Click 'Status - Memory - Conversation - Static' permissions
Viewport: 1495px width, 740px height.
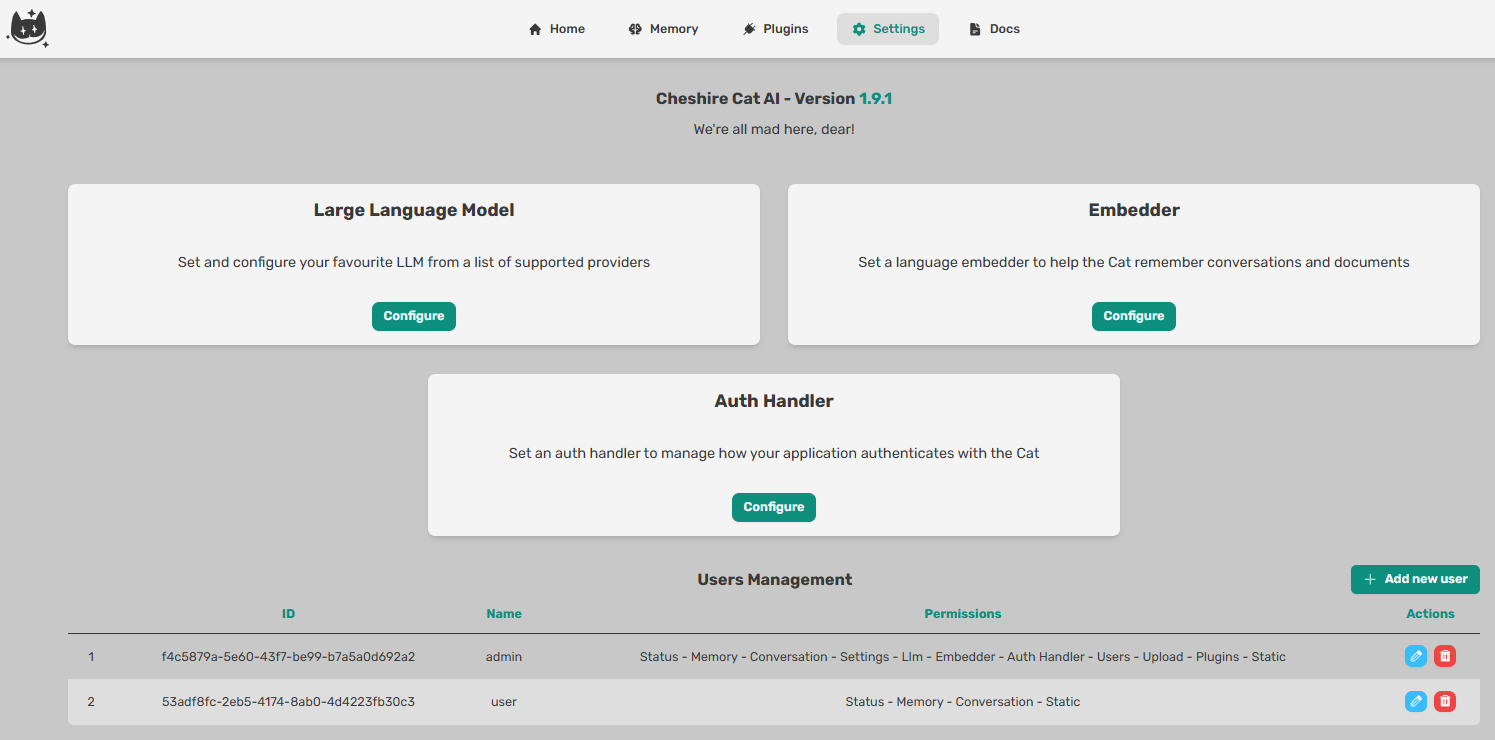pos(963,702)
